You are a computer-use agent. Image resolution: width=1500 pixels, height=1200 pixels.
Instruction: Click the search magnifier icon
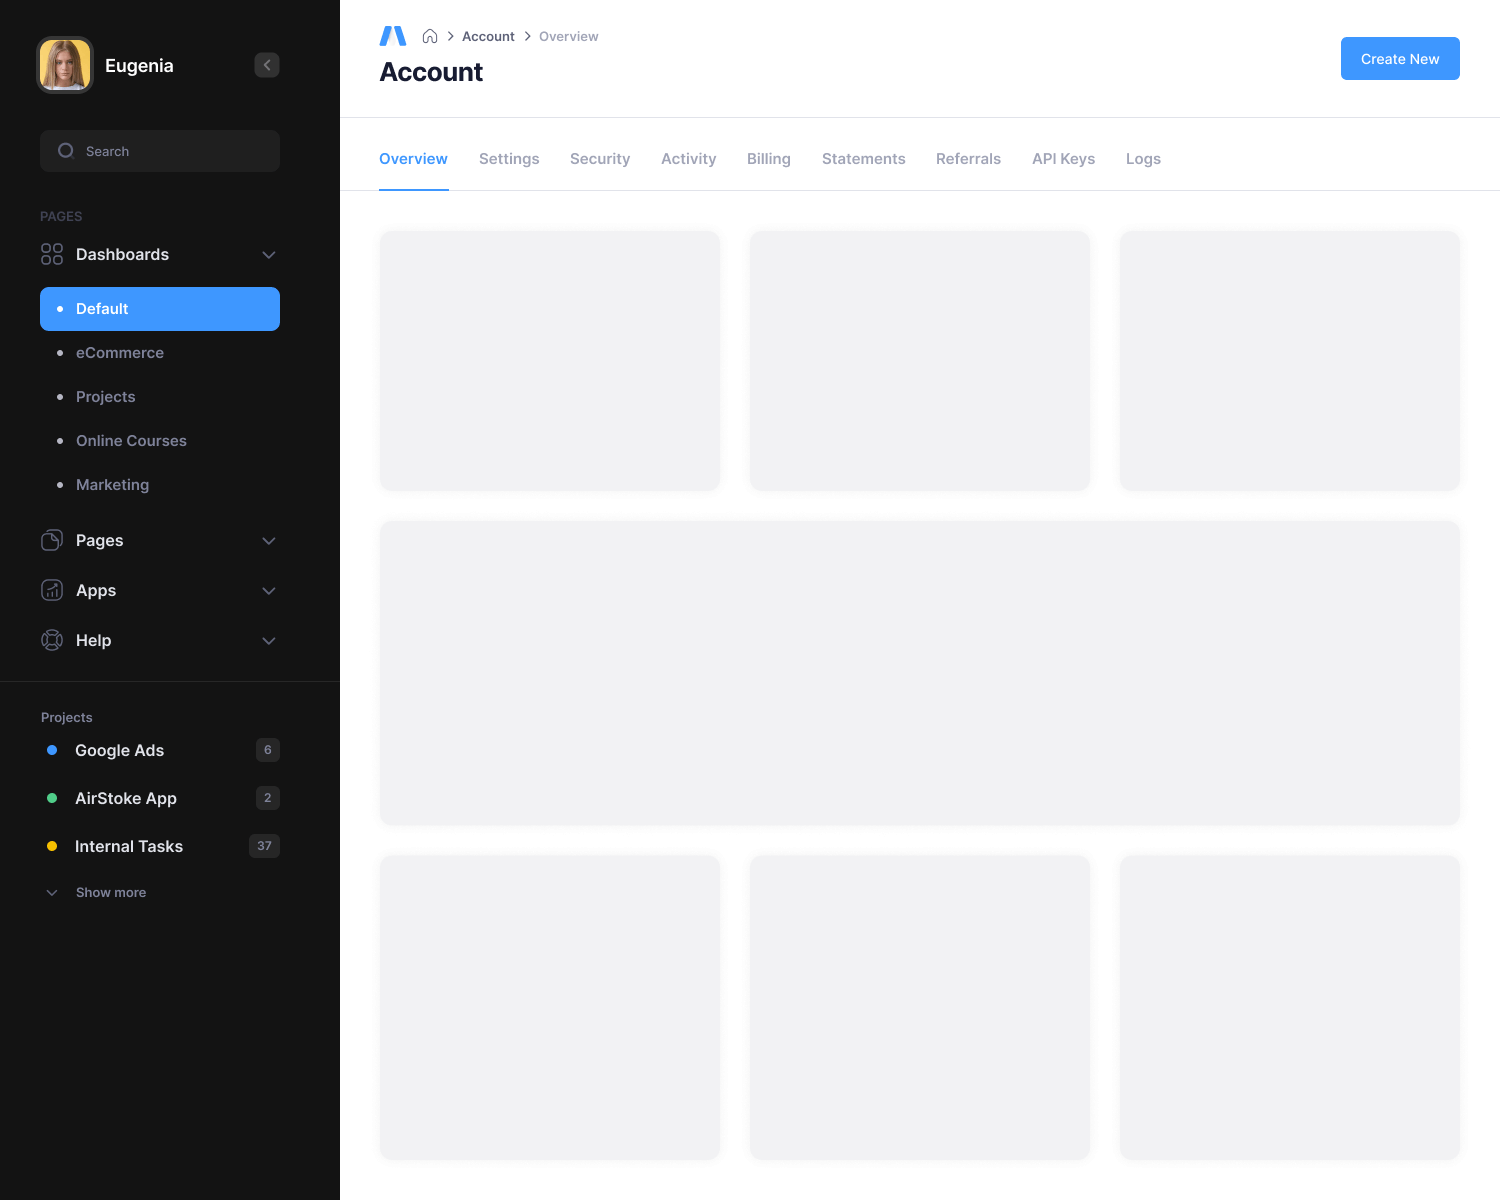[x=66, y=151]
